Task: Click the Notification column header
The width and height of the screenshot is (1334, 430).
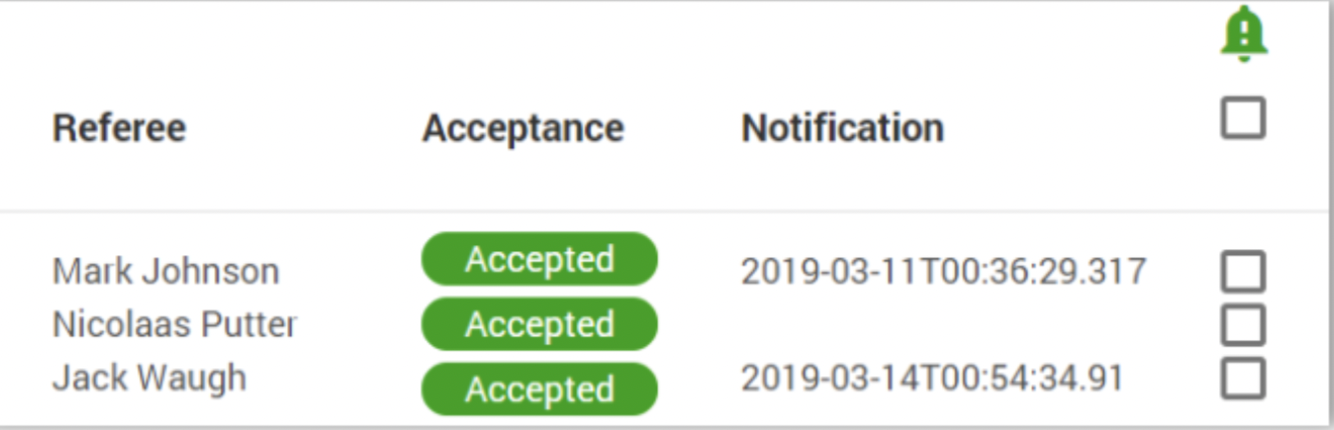Action: (842, 128)
